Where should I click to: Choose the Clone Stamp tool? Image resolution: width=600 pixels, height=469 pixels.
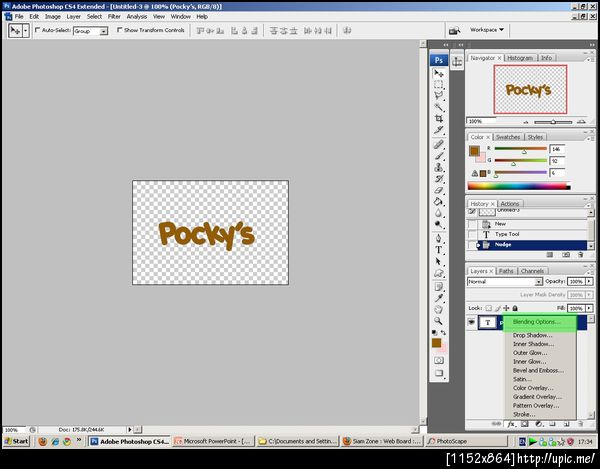(x=439, y=167)
